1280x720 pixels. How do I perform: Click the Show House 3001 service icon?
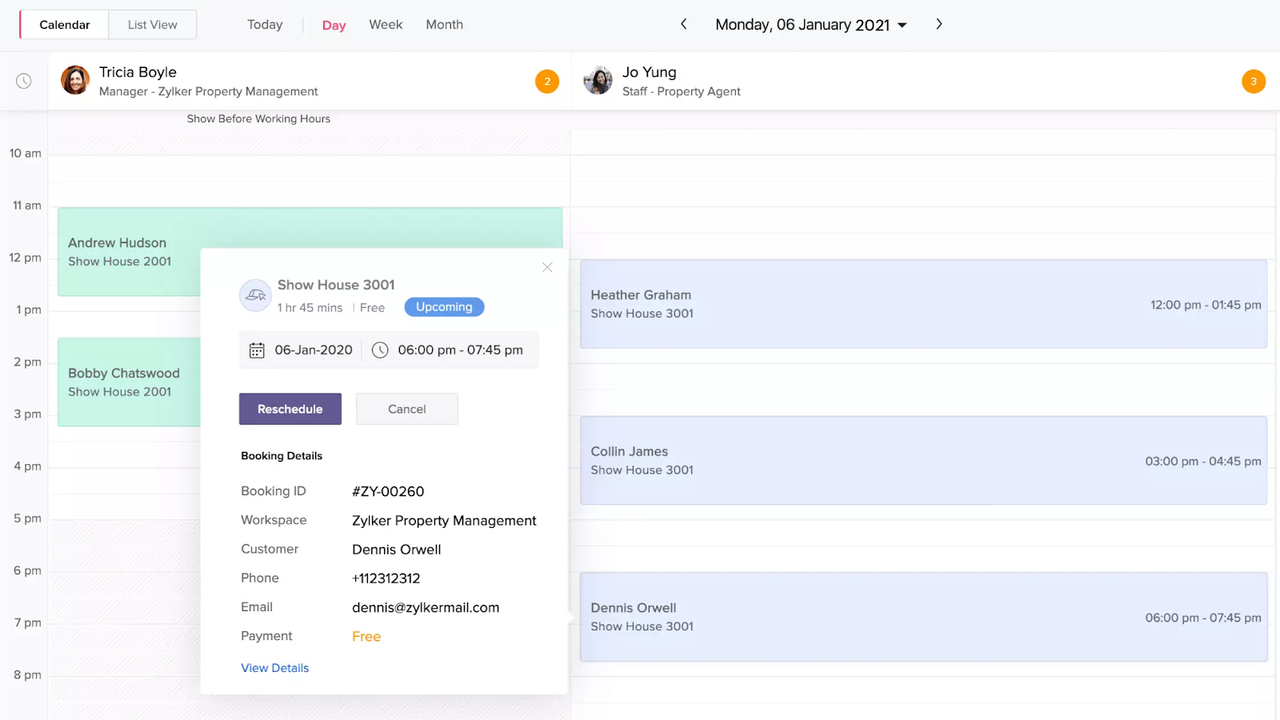click(255, 295)
